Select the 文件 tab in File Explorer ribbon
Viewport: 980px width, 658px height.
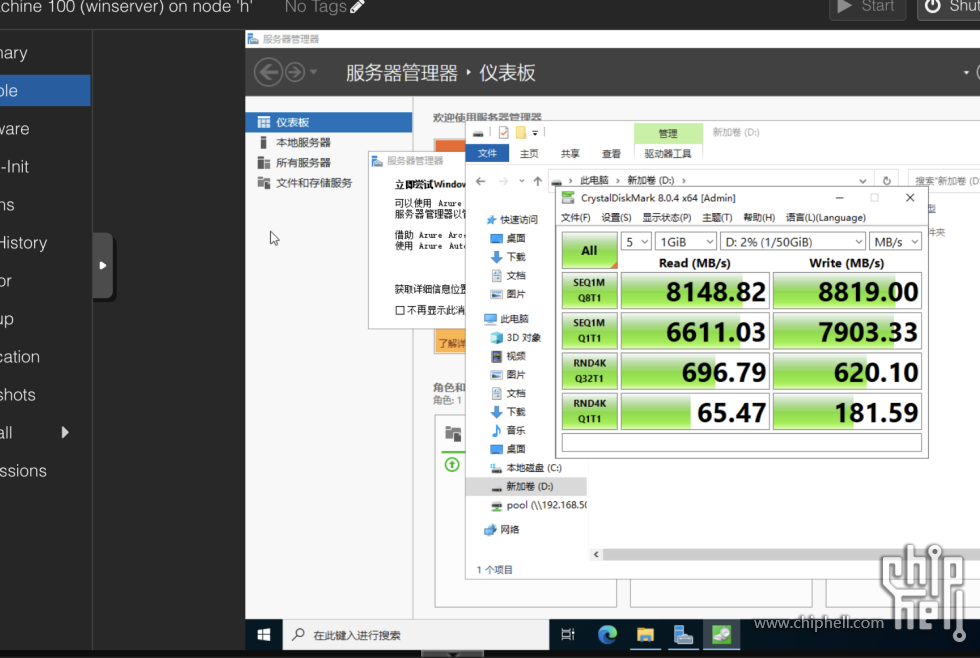[x=487, y=153]
